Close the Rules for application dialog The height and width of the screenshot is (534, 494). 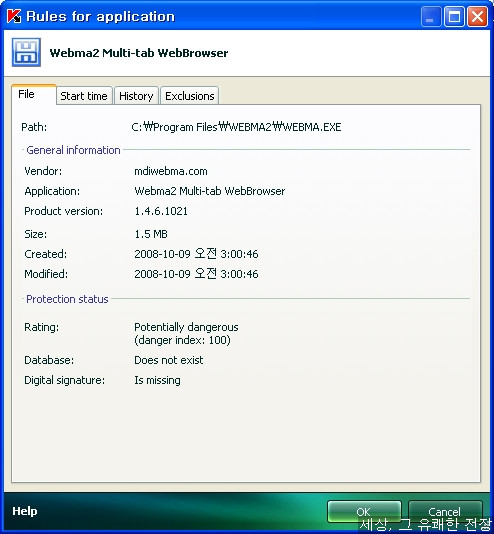477,16
